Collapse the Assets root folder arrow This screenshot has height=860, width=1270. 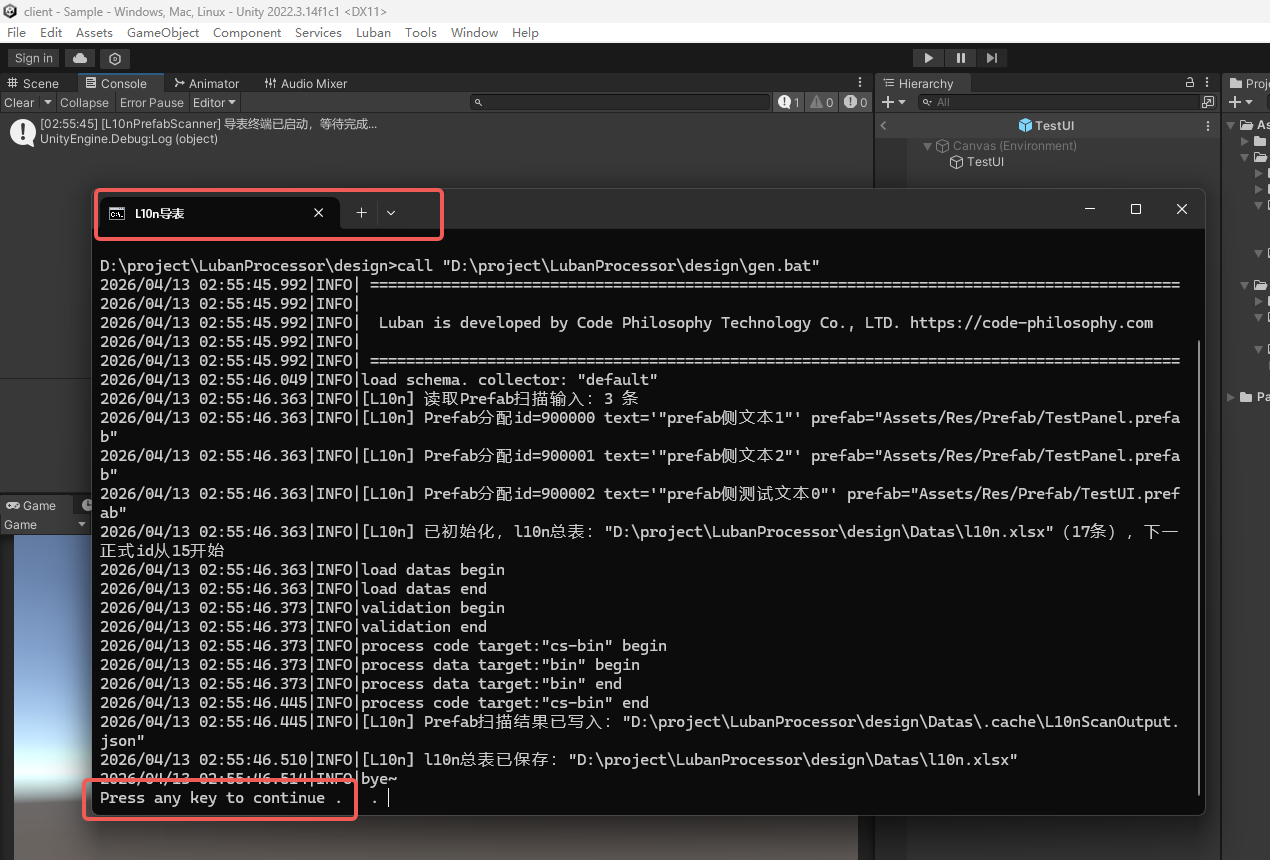click(x=1231, y=125)
